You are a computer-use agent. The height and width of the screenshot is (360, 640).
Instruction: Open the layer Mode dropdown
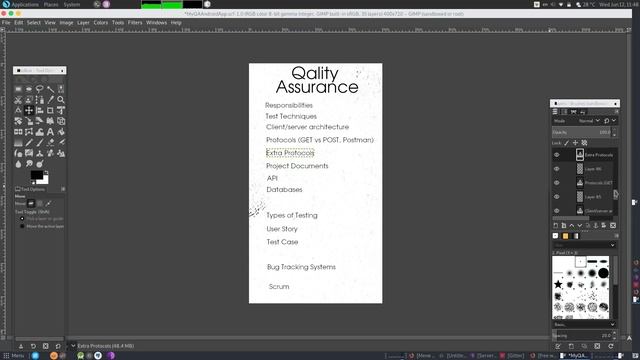click(x=589, y=121)
